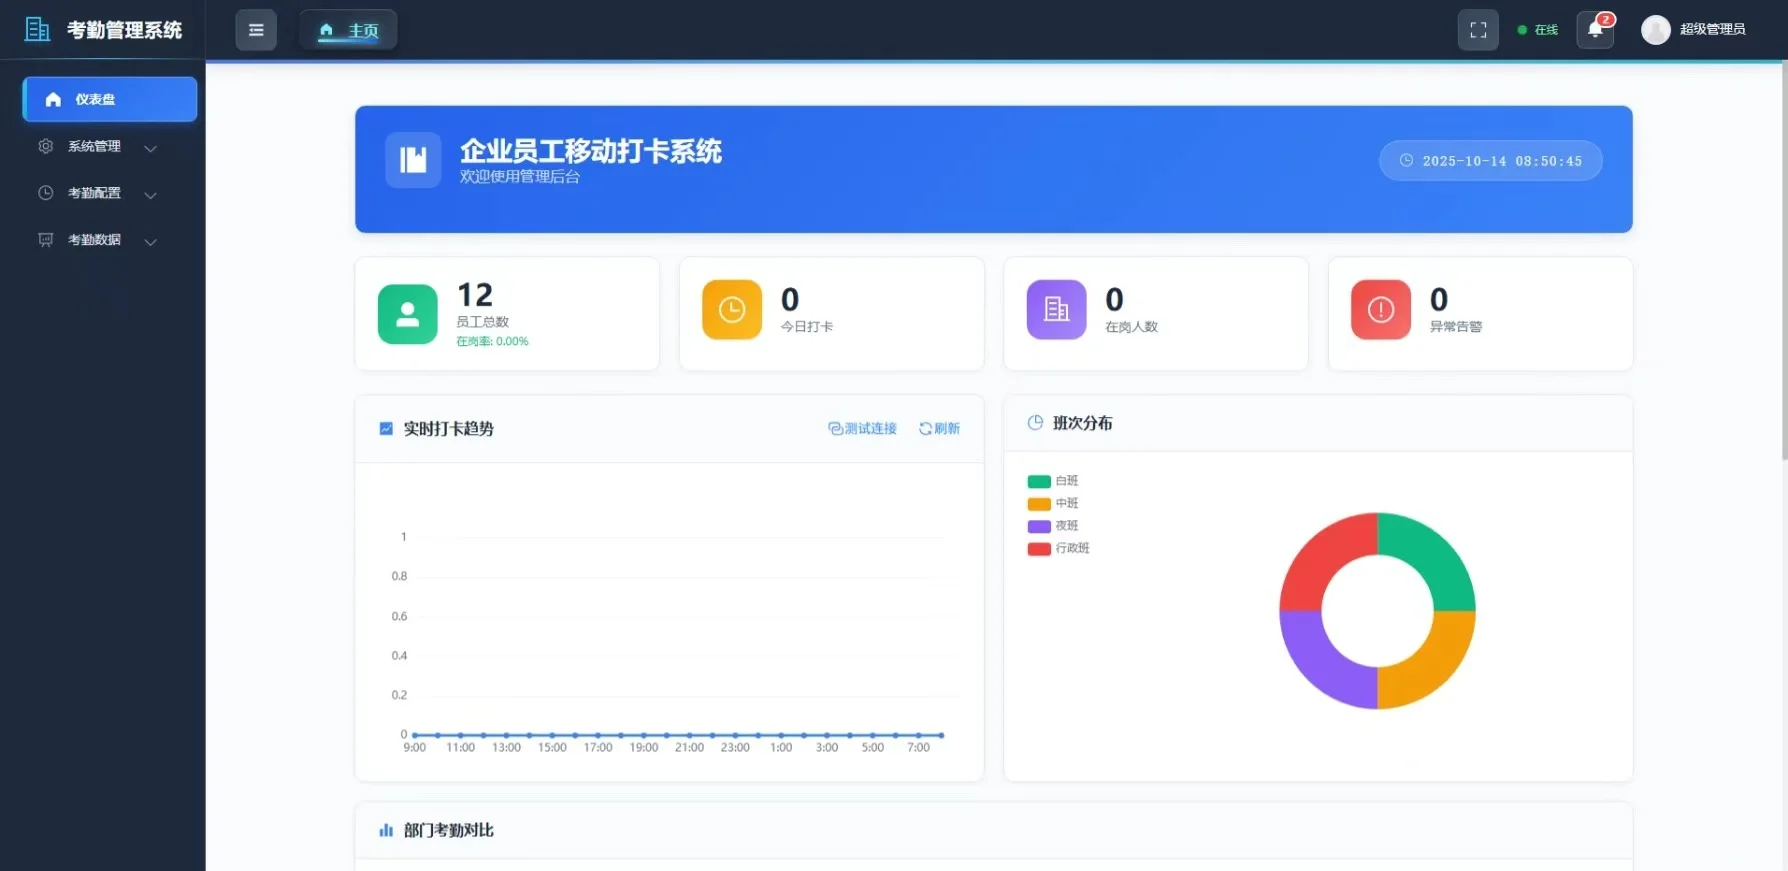Toggle 白班 legend green swatch

coord(1039,481)
